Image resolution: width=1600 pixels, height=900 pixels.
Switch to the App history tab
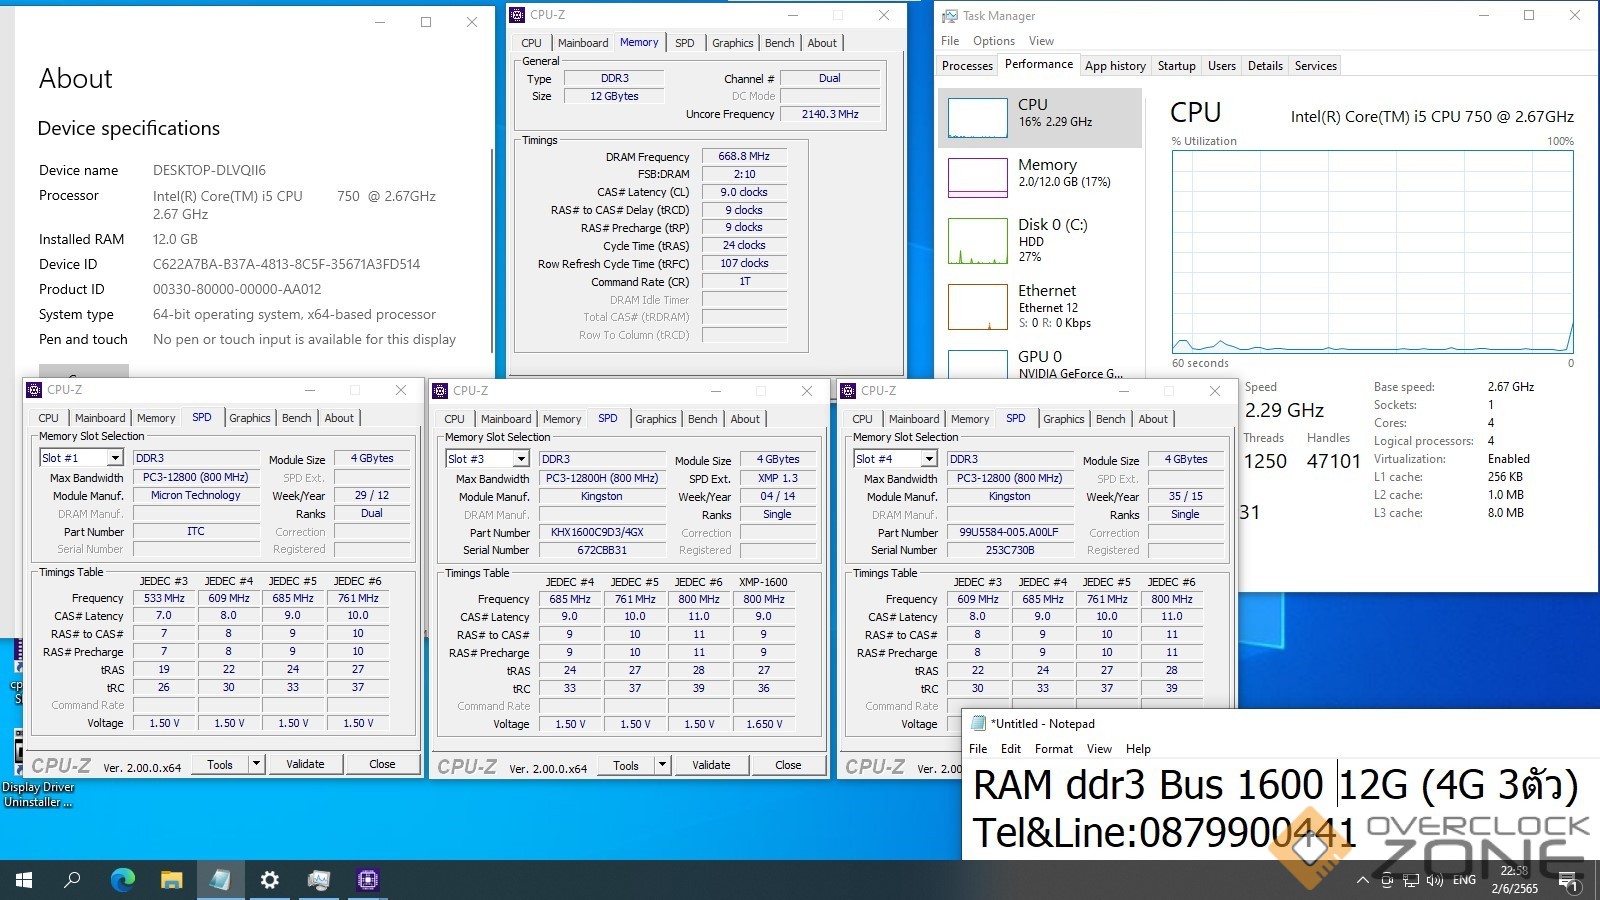[1115, 66]
